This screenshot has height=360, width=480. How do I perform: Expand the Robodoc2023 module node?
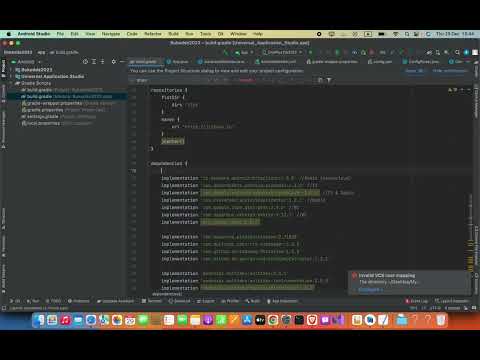[x=11, y=70]
